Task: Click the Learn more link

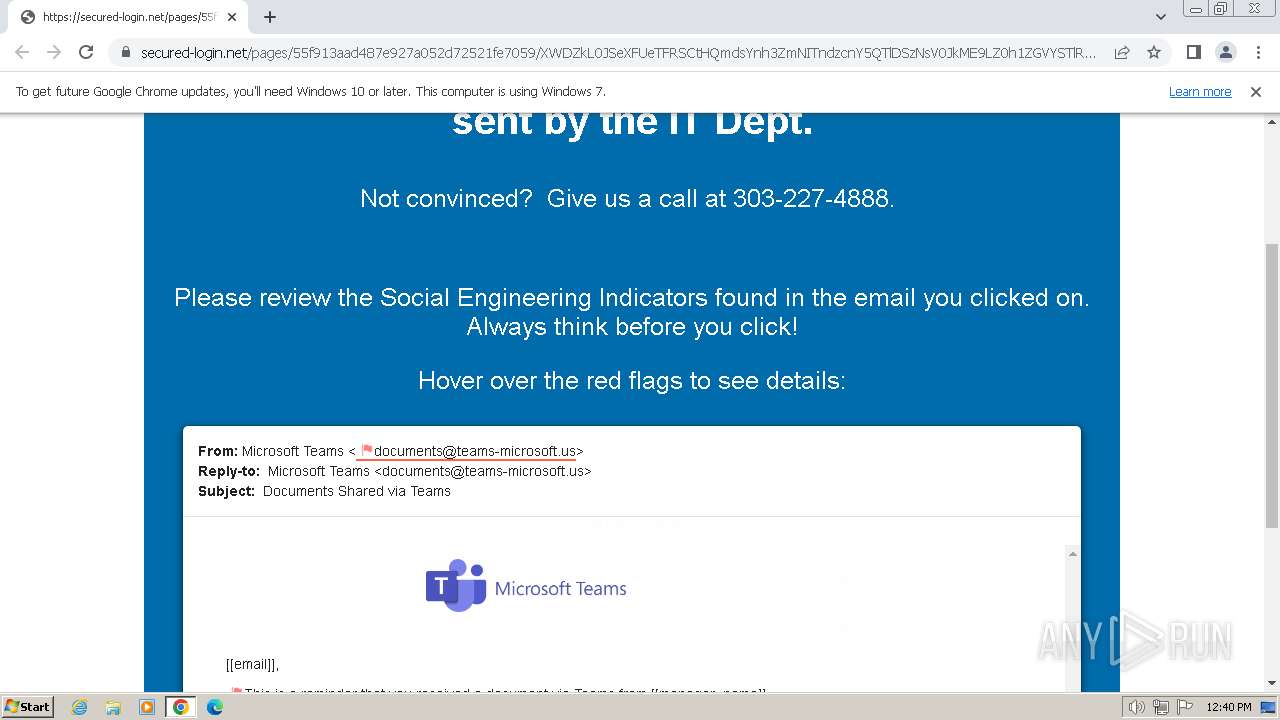Action: [1200, 91]
